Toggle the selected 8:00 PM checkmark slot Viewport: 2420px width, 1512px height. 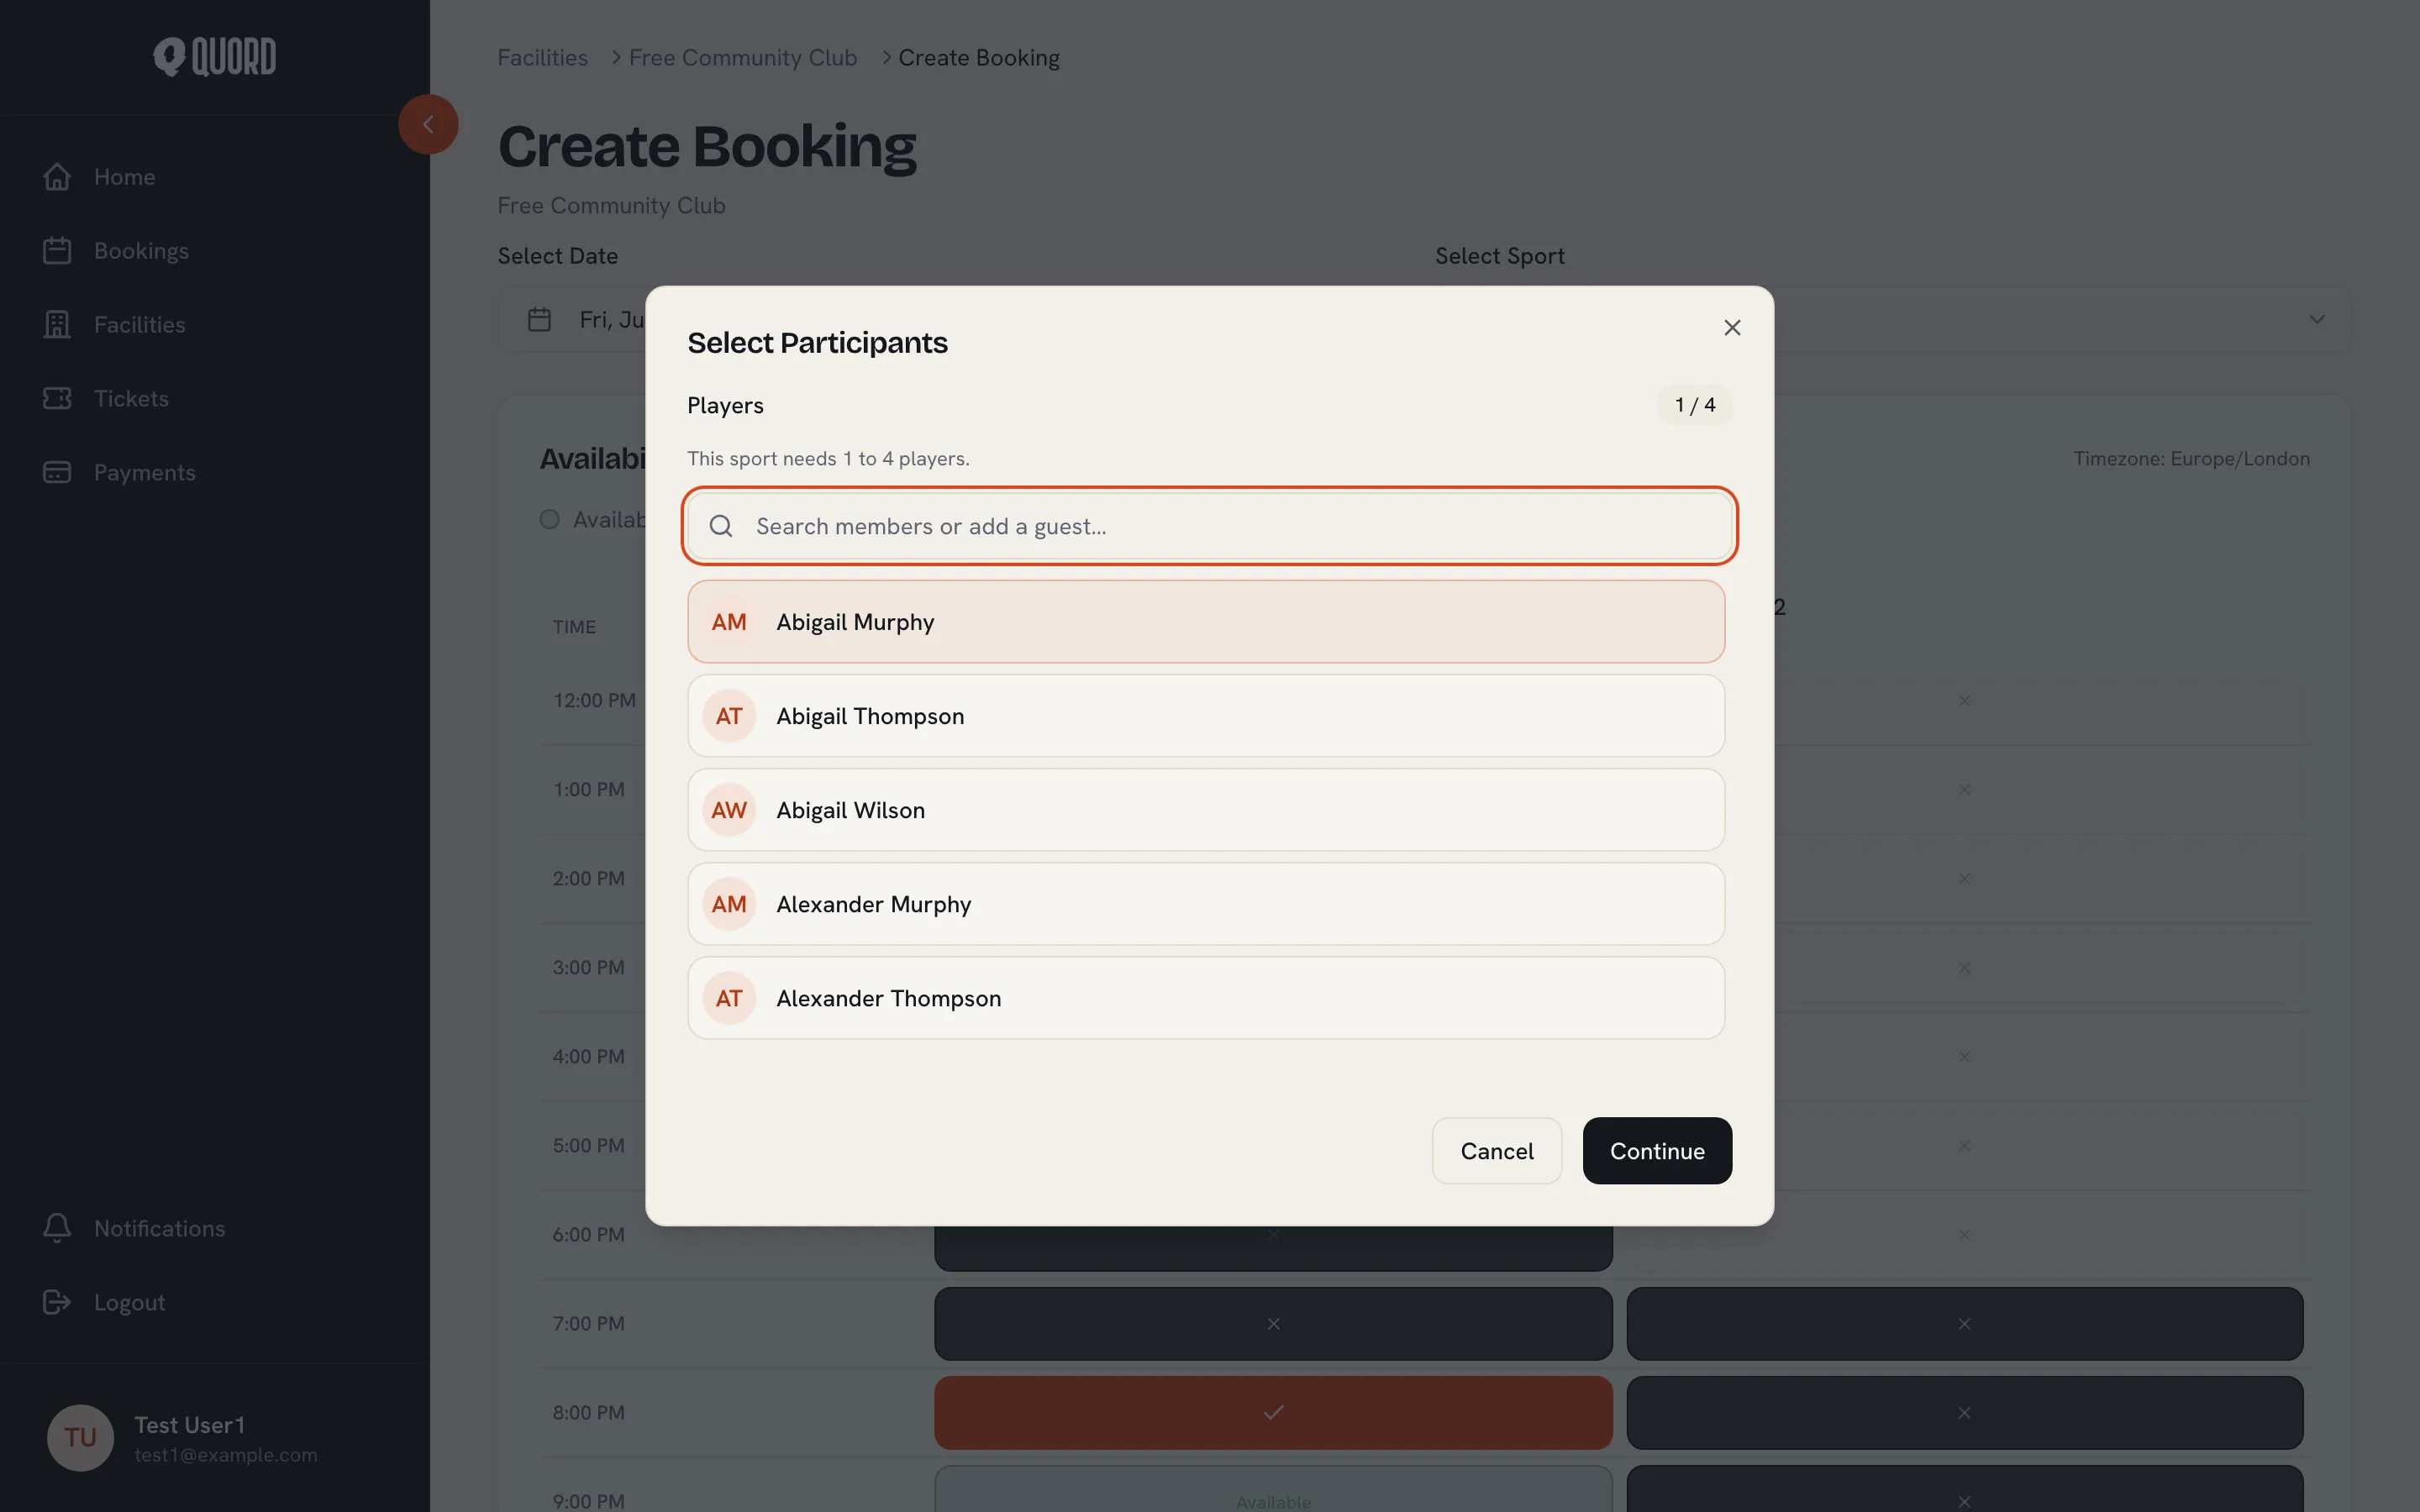pyautogui.click(x=1273, y=1413)
